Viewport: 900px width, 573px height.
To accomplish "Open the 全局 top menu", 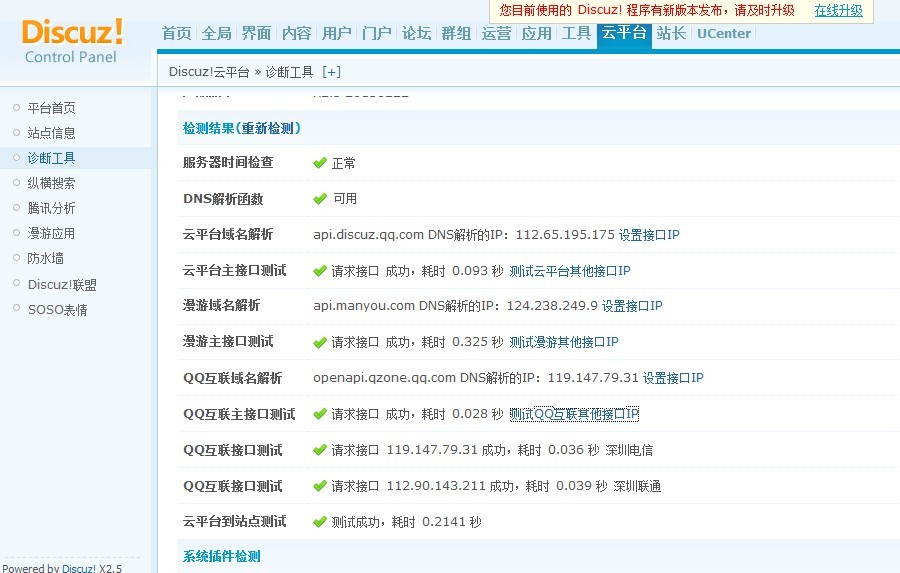I will click(216, 33).
